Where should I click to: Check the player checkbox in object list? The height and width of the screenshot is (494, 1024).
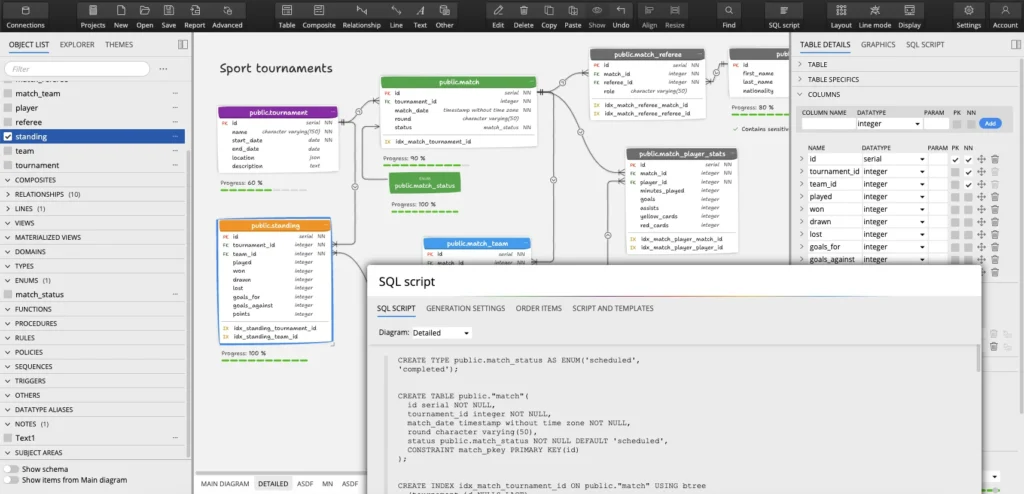click(8, 108)
